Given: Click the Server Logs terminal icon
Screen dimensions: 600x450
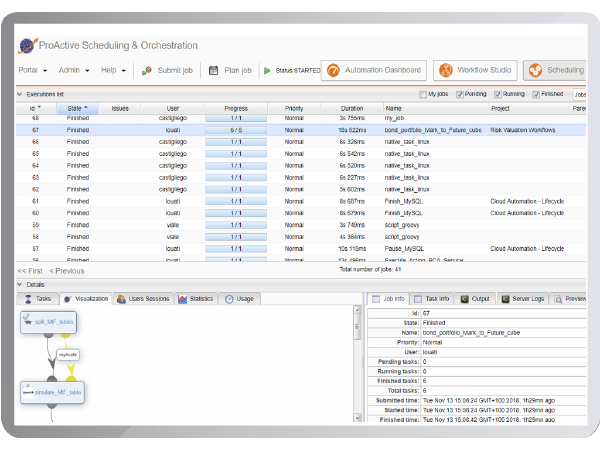Looking at the screenshot, I should (x=505, y=299).
